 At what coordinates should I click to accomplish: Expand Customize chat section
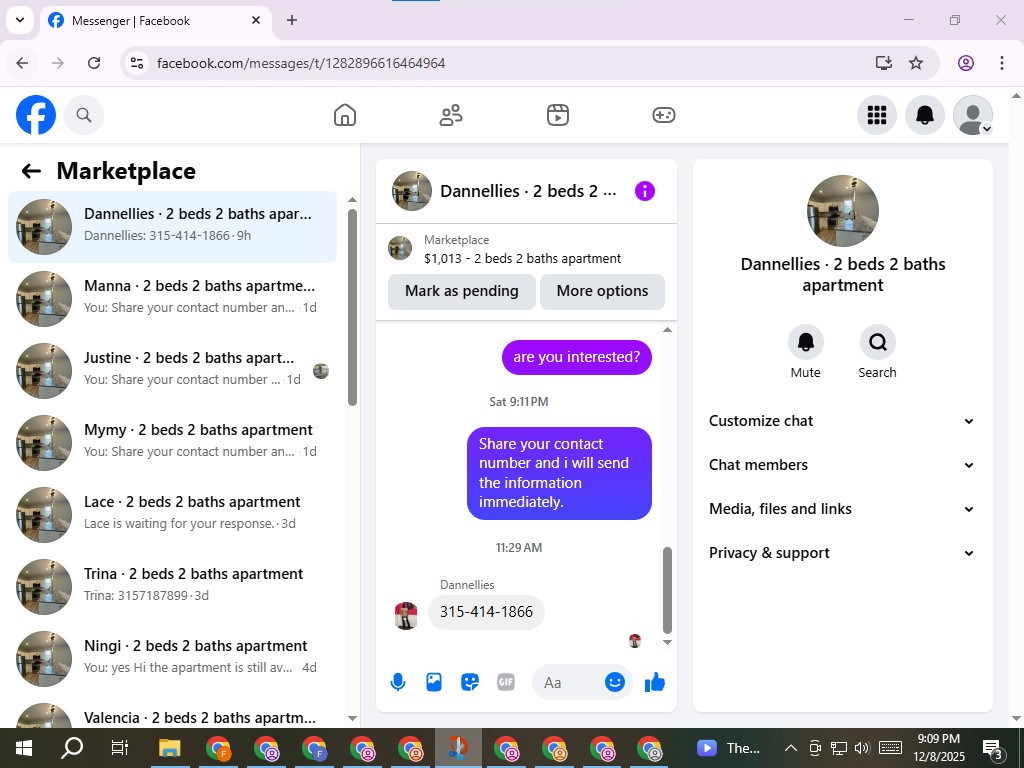pyautogui.click(x=842, y=421)
